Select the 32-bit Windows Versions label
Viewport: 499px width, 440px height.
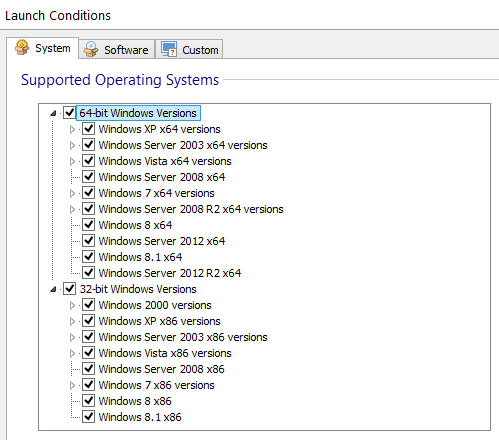(x=138, y=289)
